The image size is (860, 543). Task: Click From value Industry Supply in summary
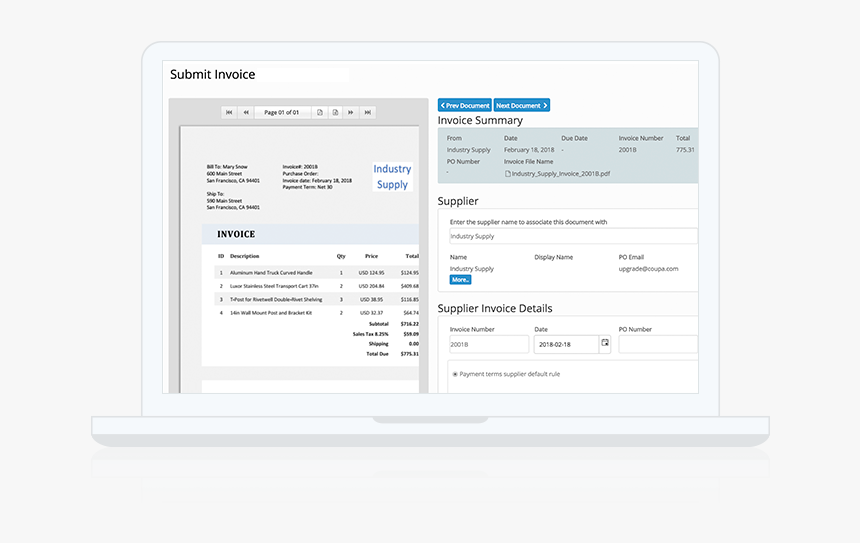468,150
